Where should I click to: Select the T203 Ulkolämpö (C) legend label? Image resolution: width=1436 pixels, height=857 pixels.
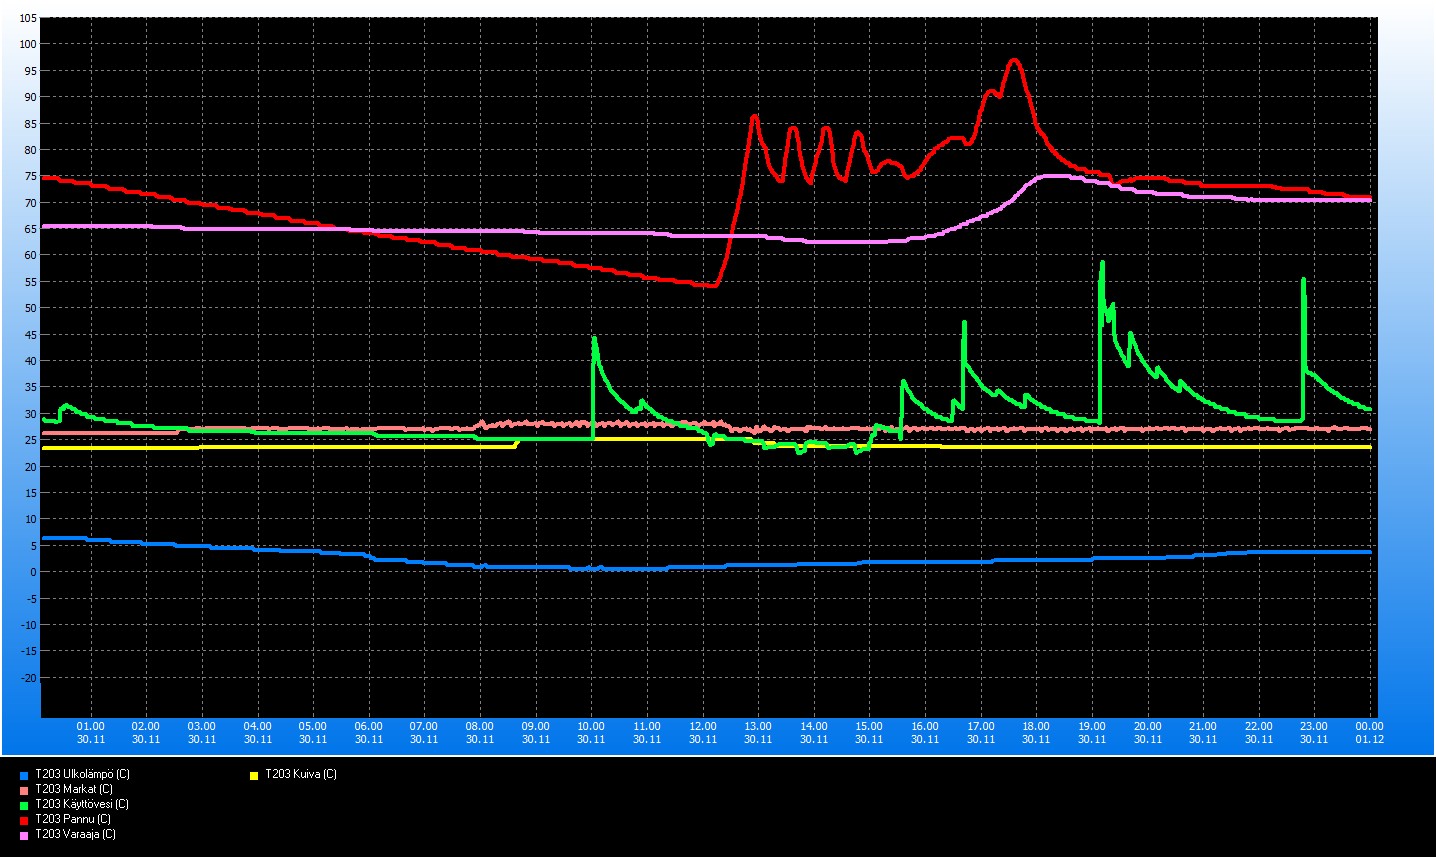(82, 774)
